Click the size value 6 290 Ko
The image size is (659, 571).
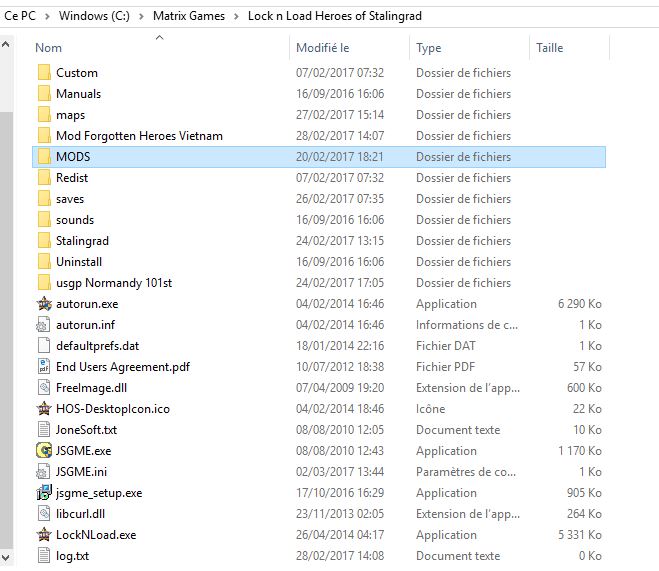coord(580,304)
